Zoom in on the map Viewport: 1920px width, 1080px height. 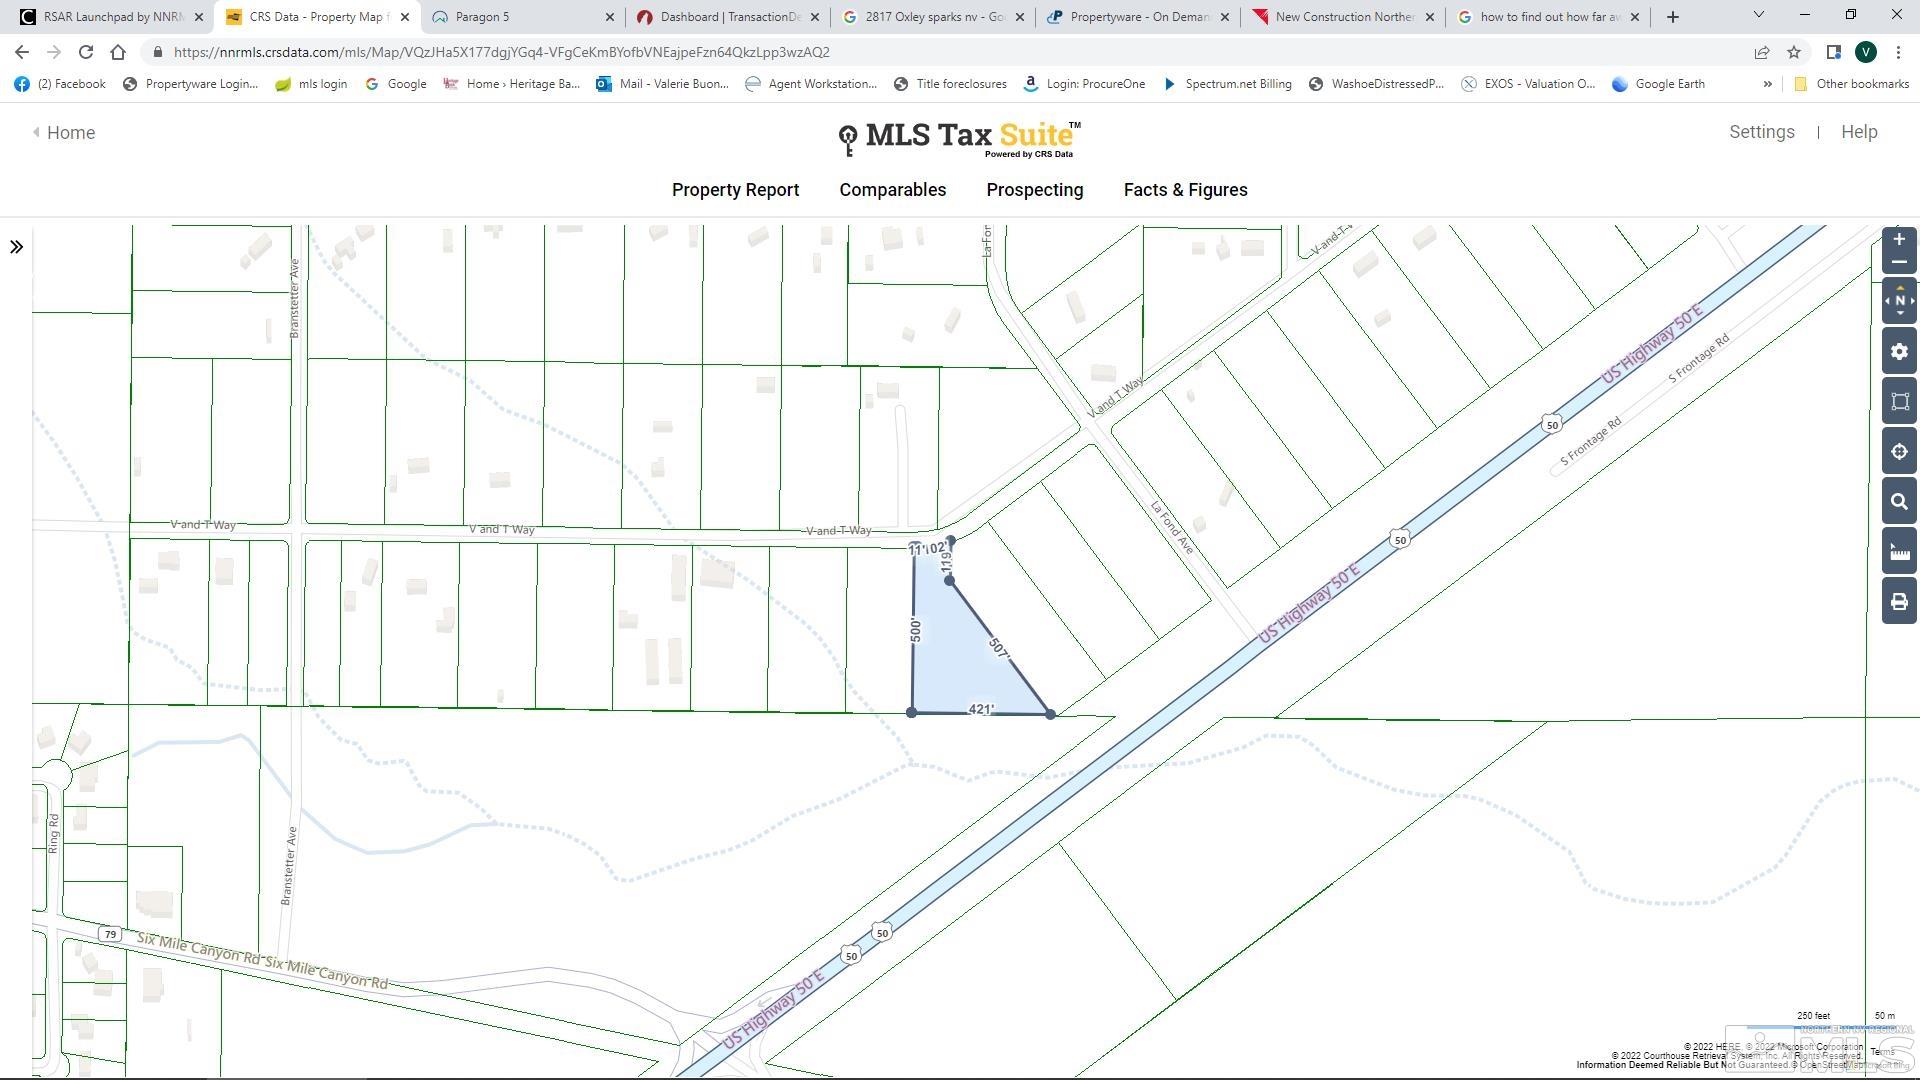pos(1899,239)
